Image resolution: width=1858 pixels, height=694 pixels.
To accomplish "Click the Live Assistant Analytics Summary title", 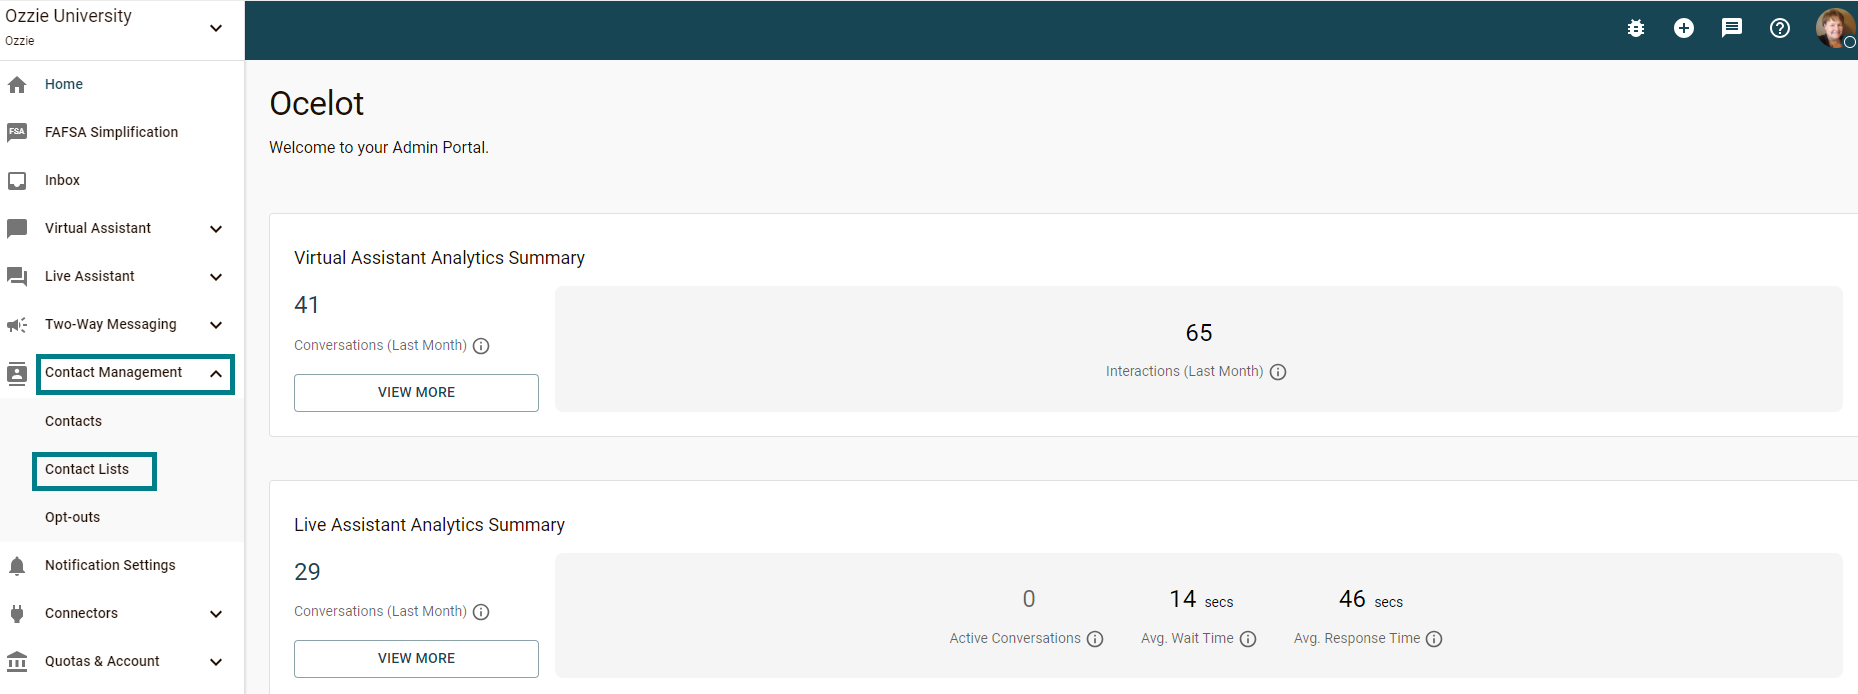I will [x=429, y=525].
